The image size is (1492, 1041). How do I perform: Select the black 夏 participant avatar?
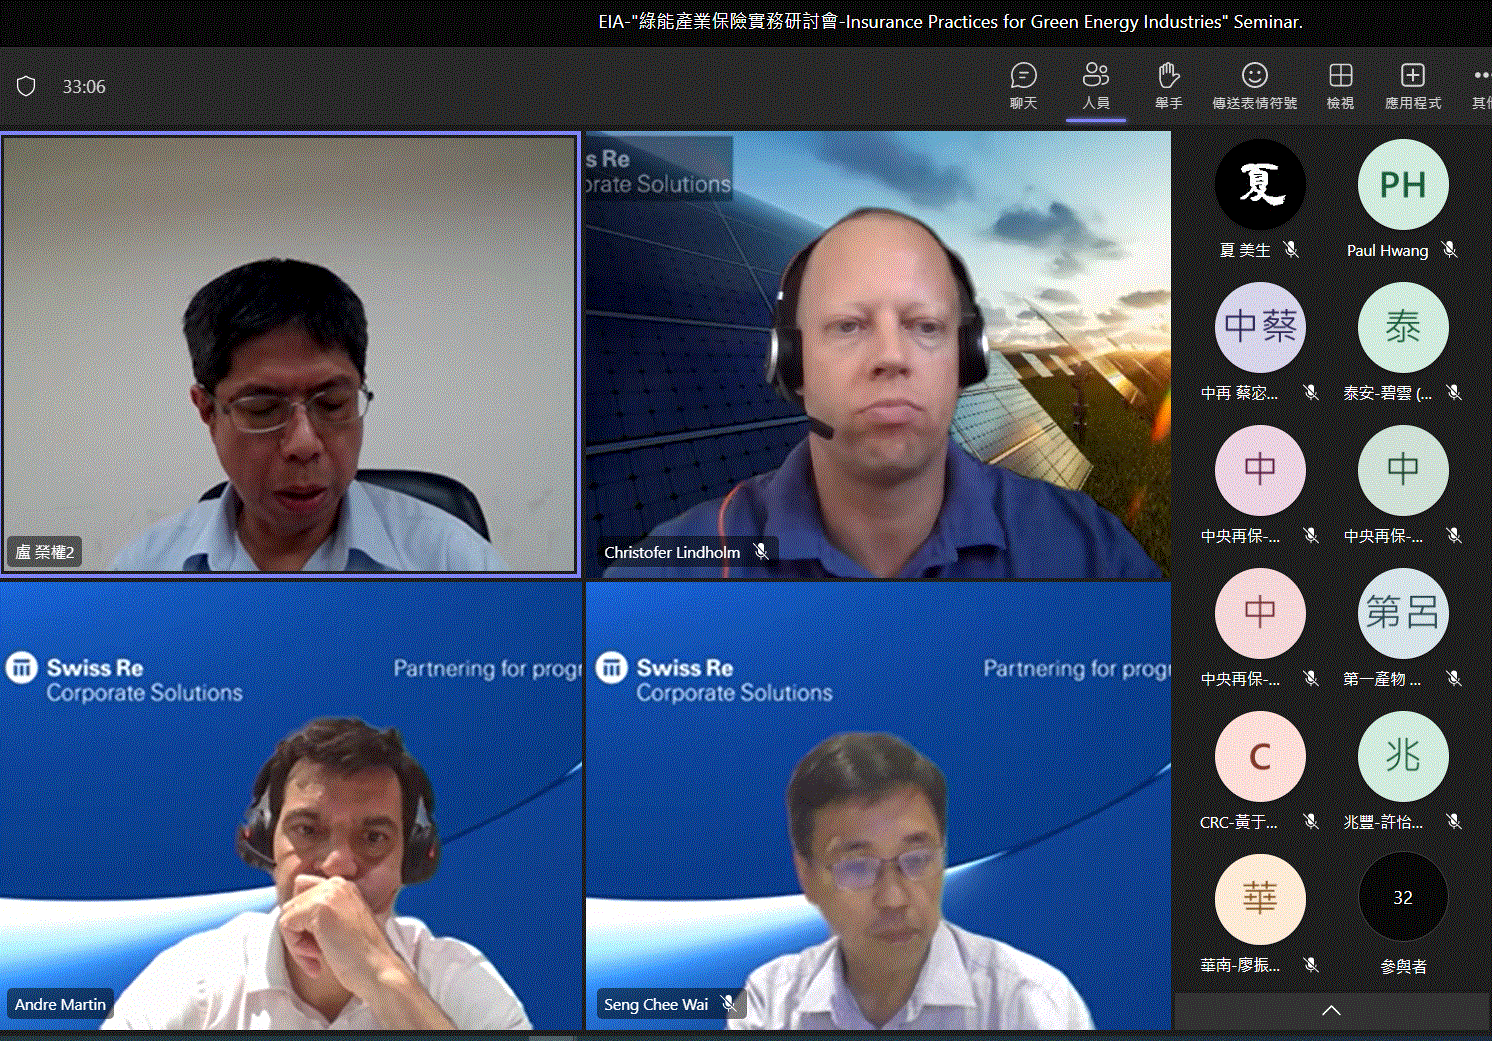point(1260,185)
